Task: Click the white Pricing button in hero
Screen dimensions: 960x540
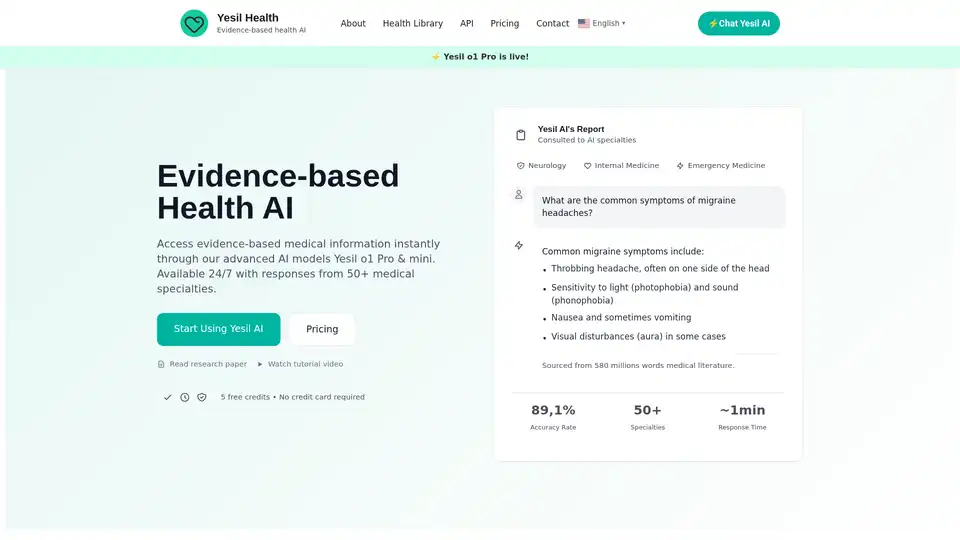Action: [322, 329]
